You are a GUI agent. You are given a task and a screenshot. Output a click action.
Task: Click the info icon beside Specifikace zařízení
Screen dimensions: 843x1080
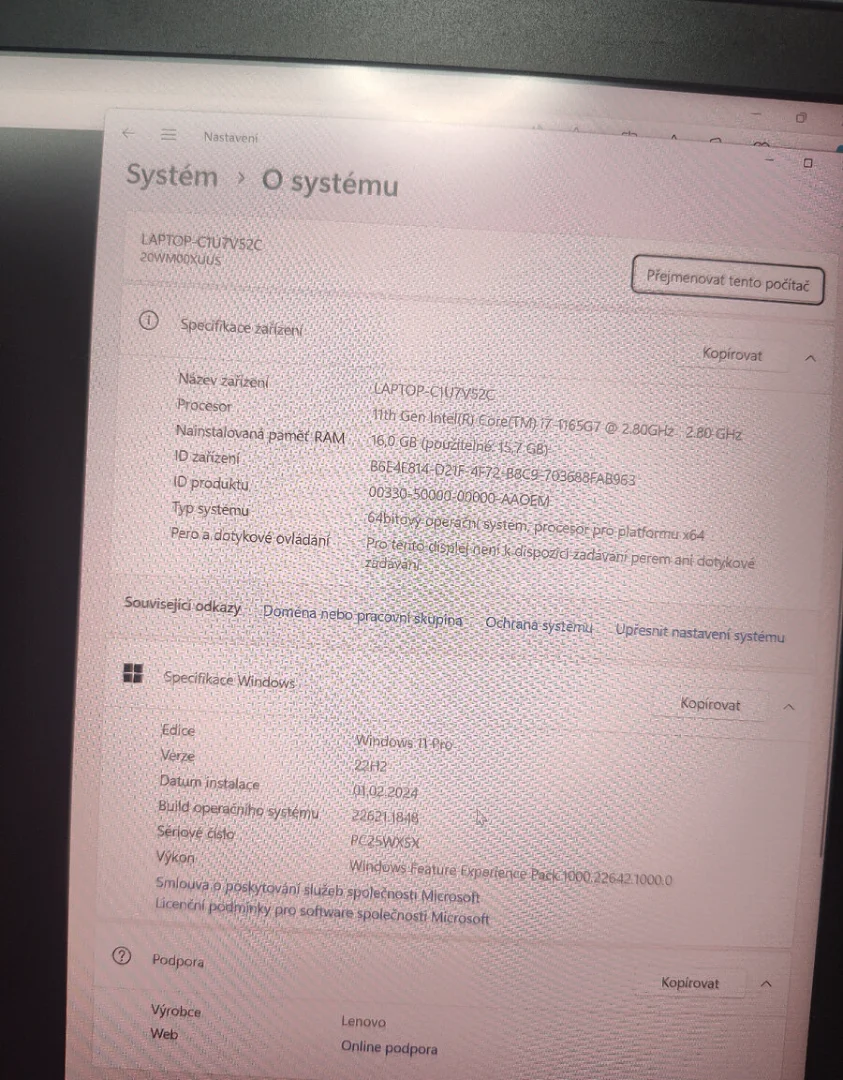(x=148, y=321)
